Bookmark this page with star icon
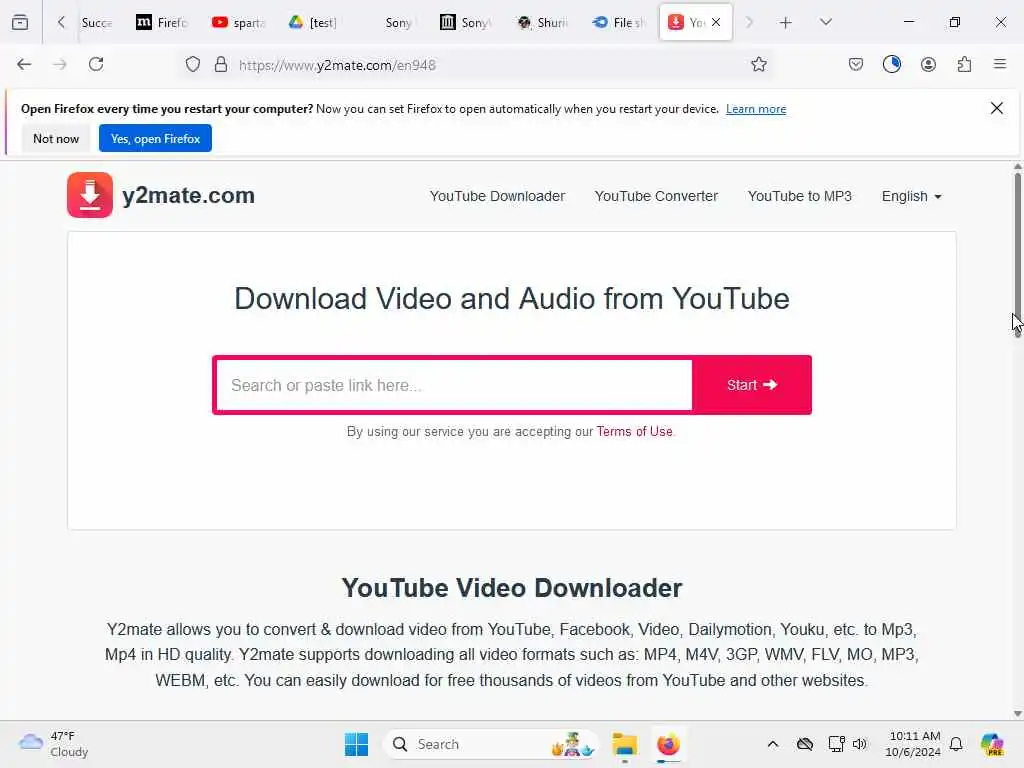The image size is (1024, 768). point(758,64)
